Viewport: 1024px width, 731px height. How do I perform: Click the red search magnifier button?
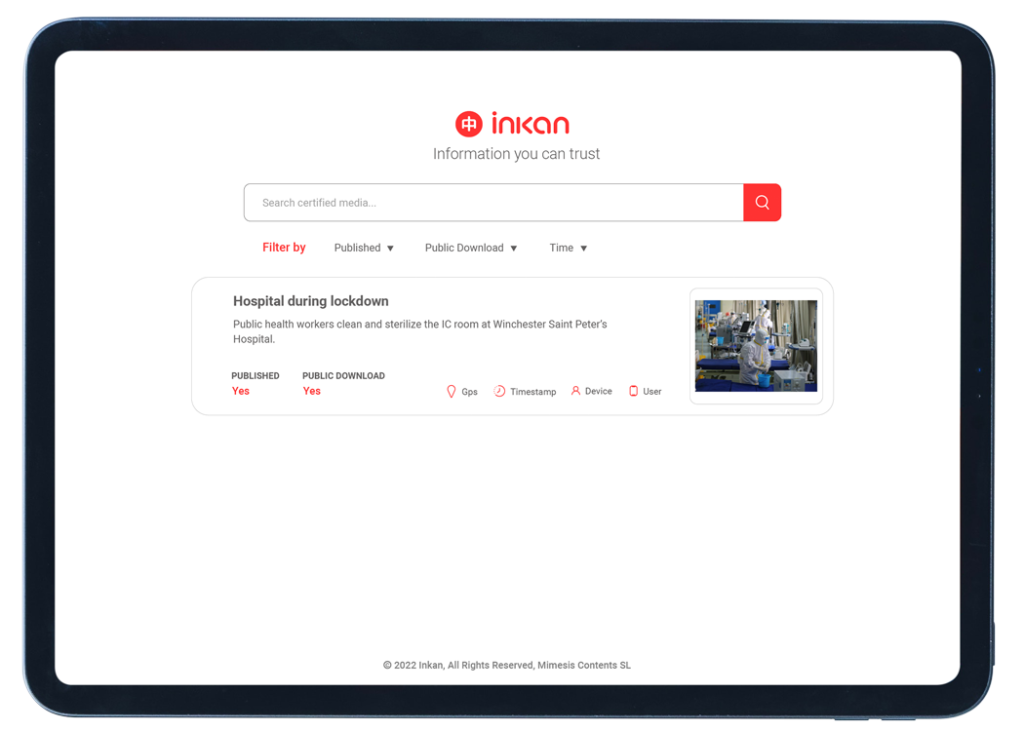point(762,202)
